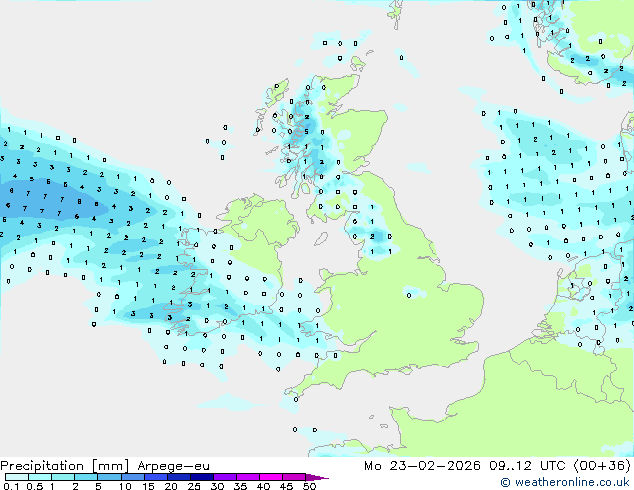Click the 30–35 mm purple legend swatch
The width and height of the screenshot is (634, 490).
224,477
